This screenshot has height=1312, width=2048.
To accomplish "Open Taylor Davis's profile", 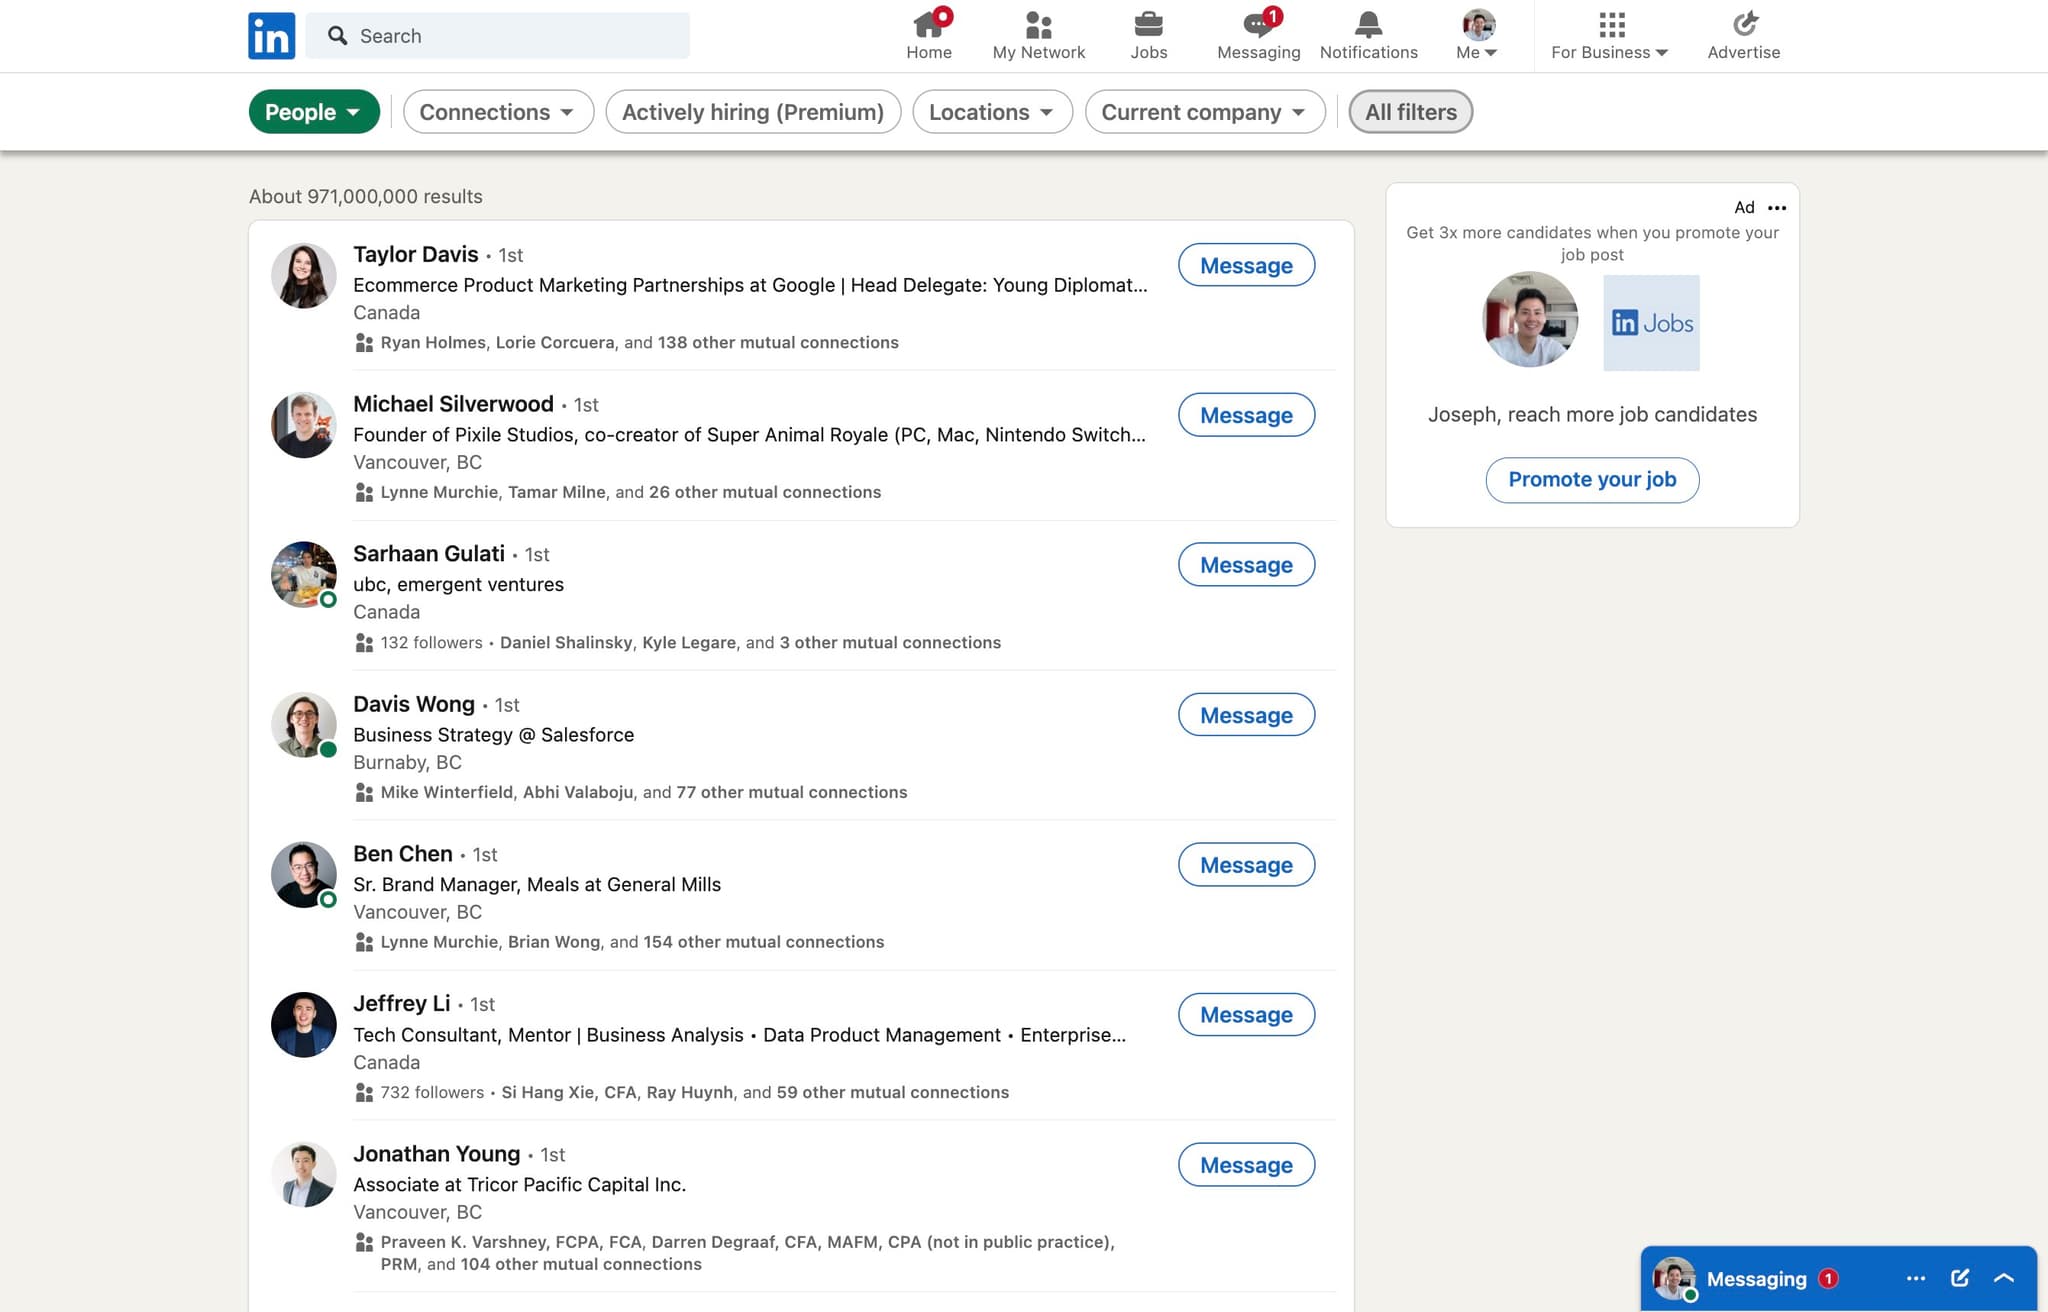I will 415,254.
